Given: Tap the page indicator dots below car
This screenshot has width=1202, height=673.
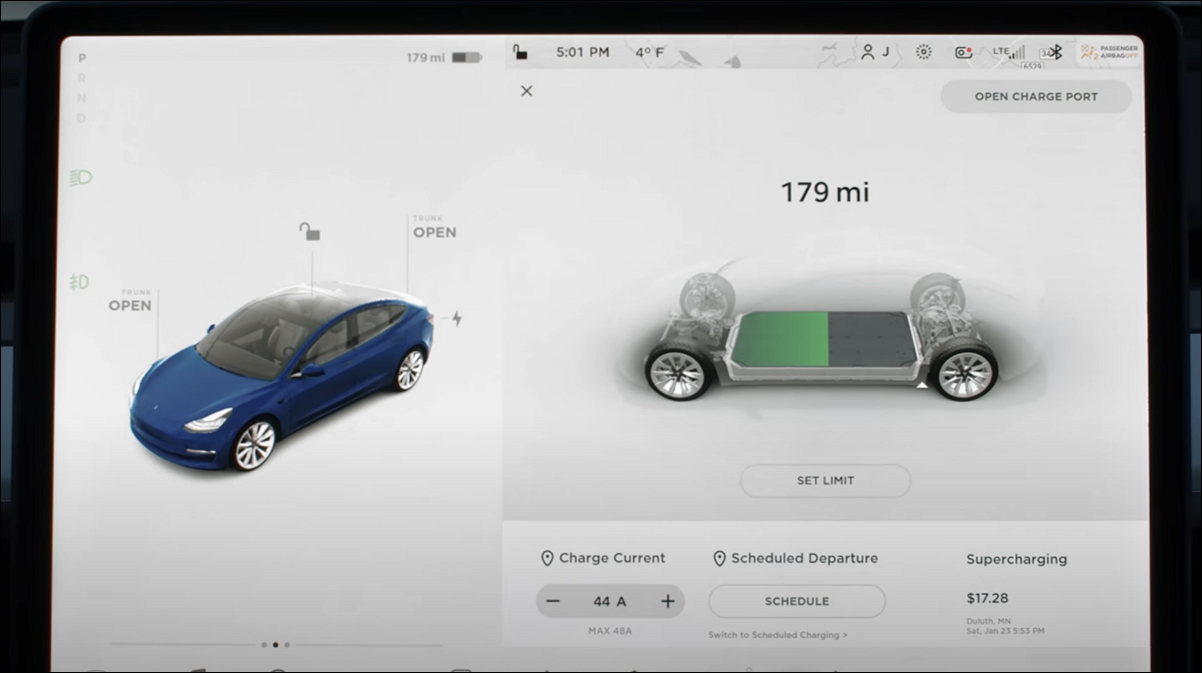Looking at the screenshot, I should click(275, 645).
